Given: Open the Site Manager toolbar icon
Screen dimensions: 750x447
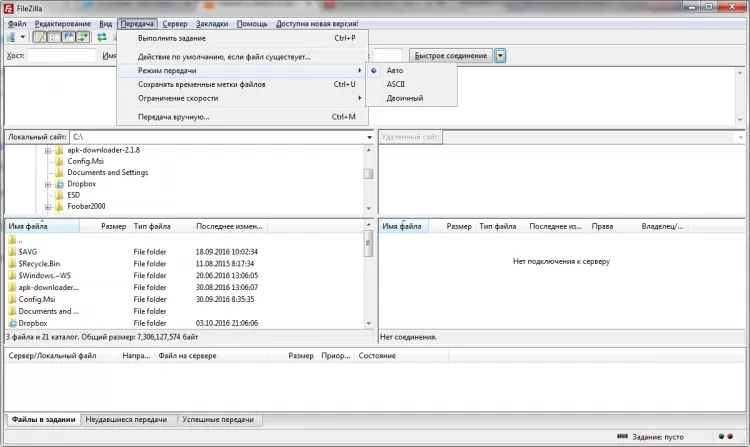Looking at the screenshot, I should (11, 37).
